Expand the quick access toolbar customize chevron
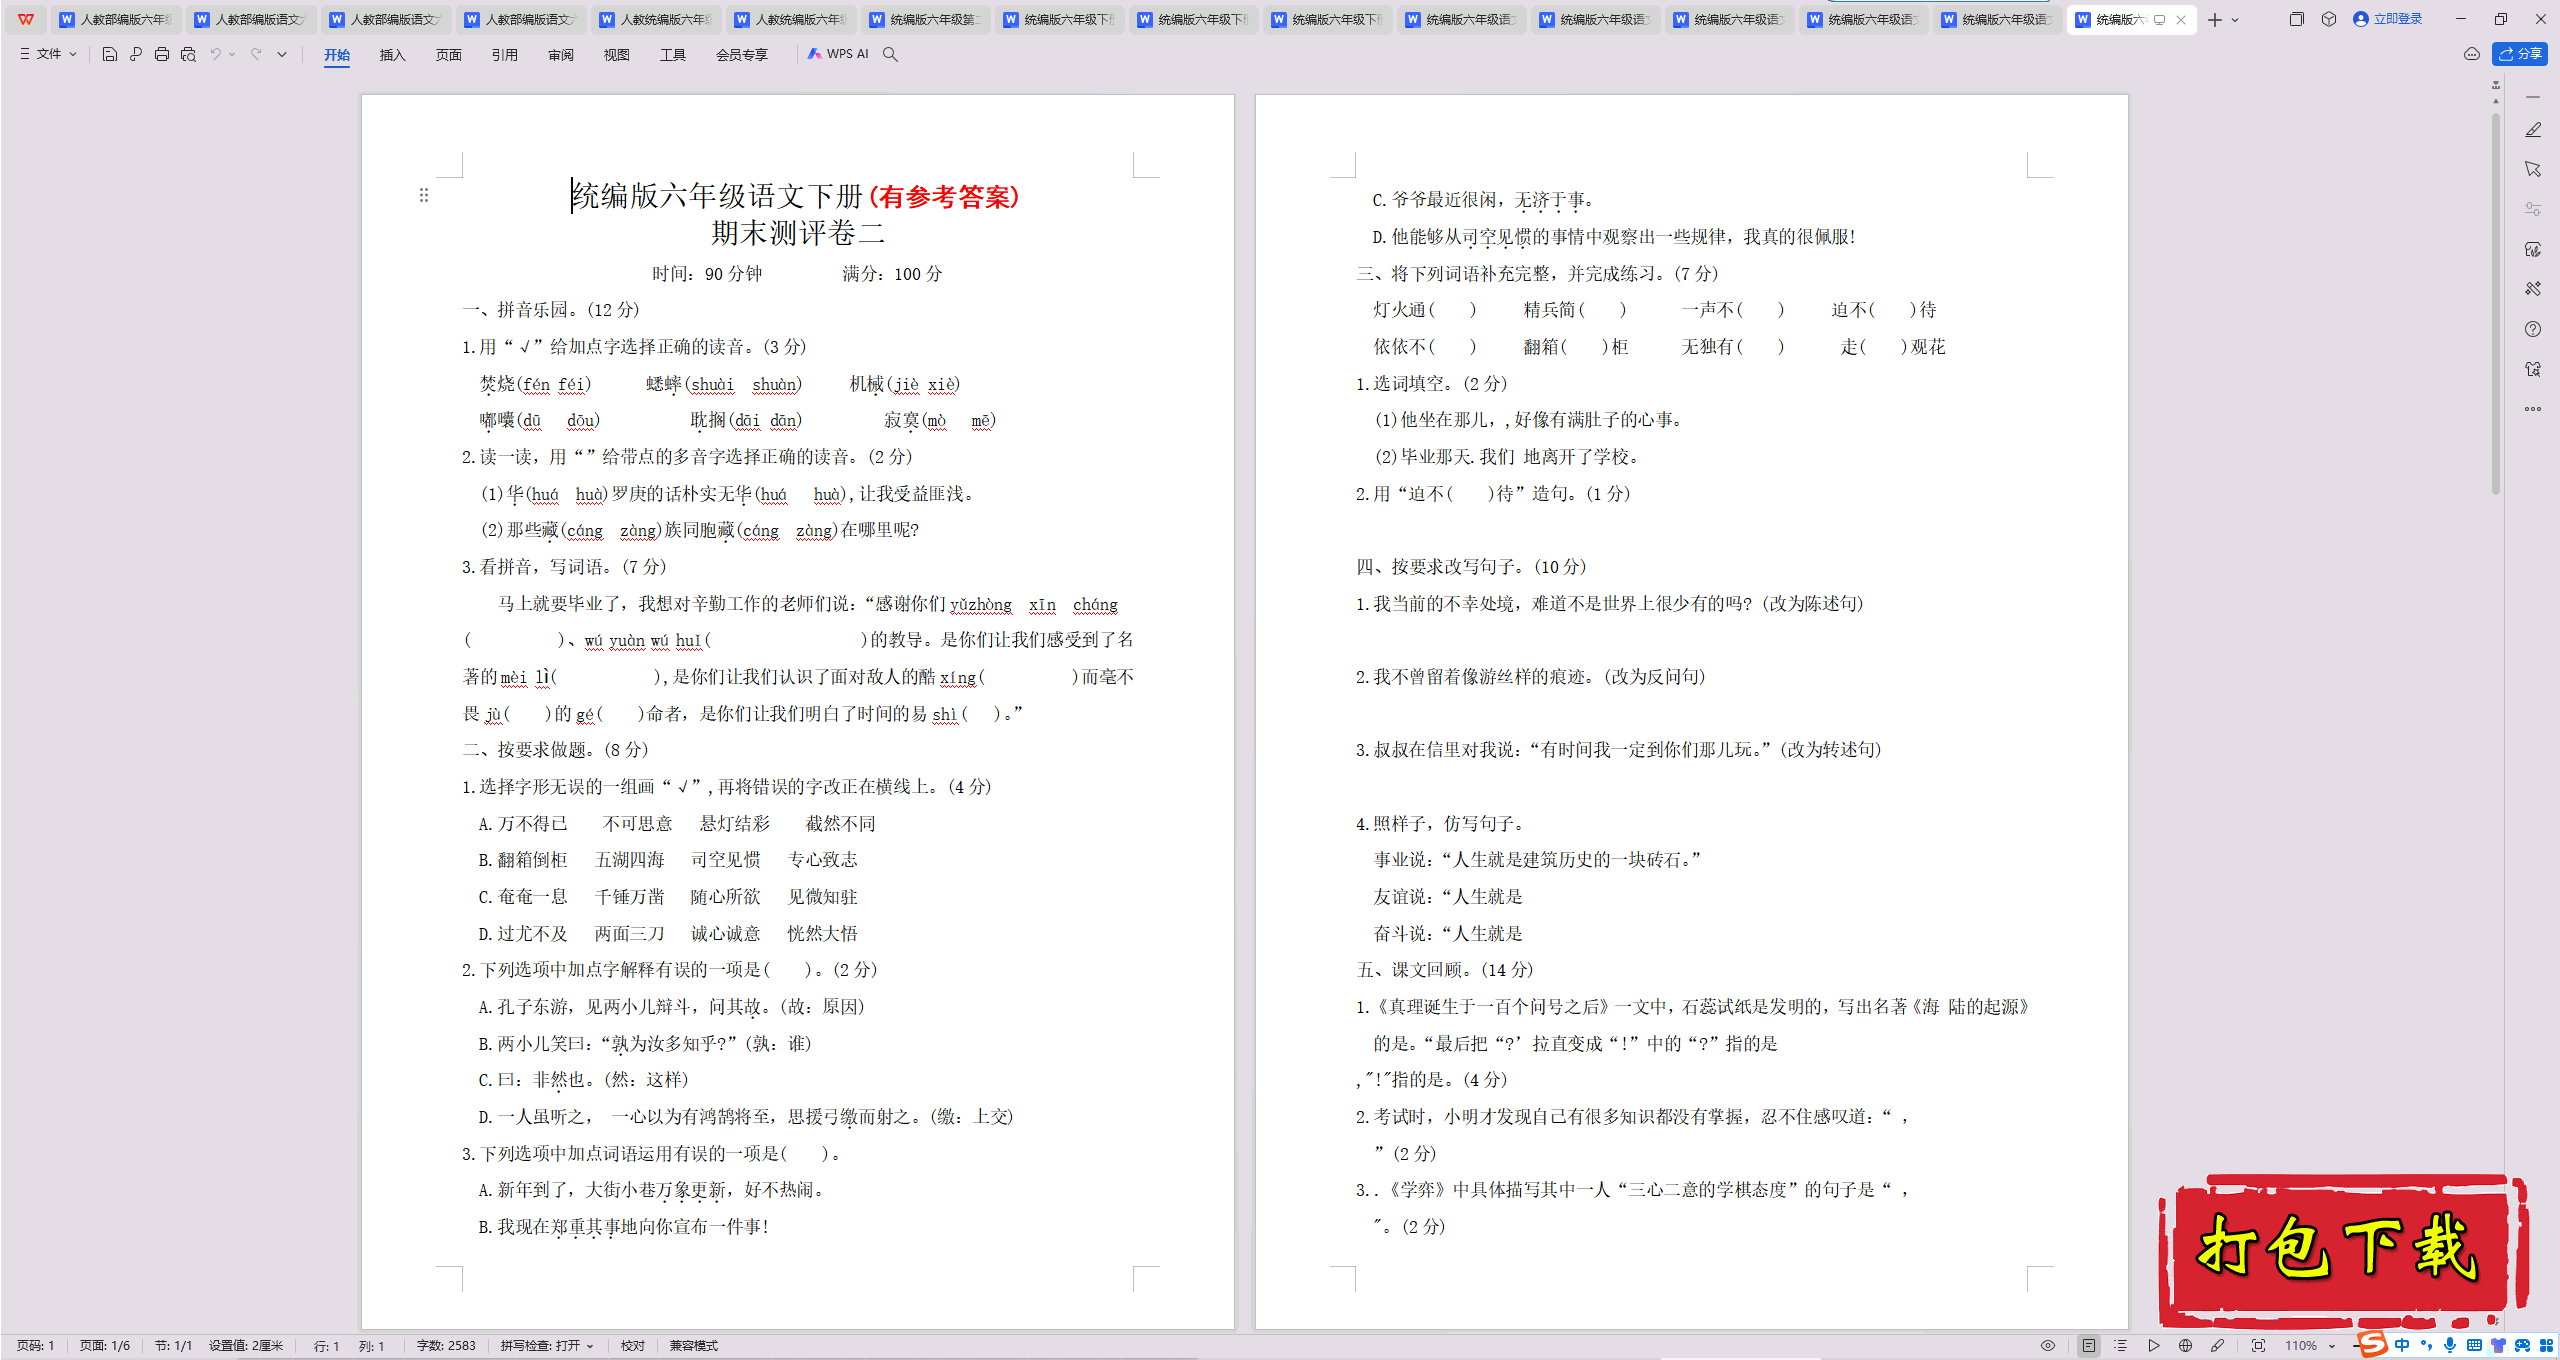 282,55
